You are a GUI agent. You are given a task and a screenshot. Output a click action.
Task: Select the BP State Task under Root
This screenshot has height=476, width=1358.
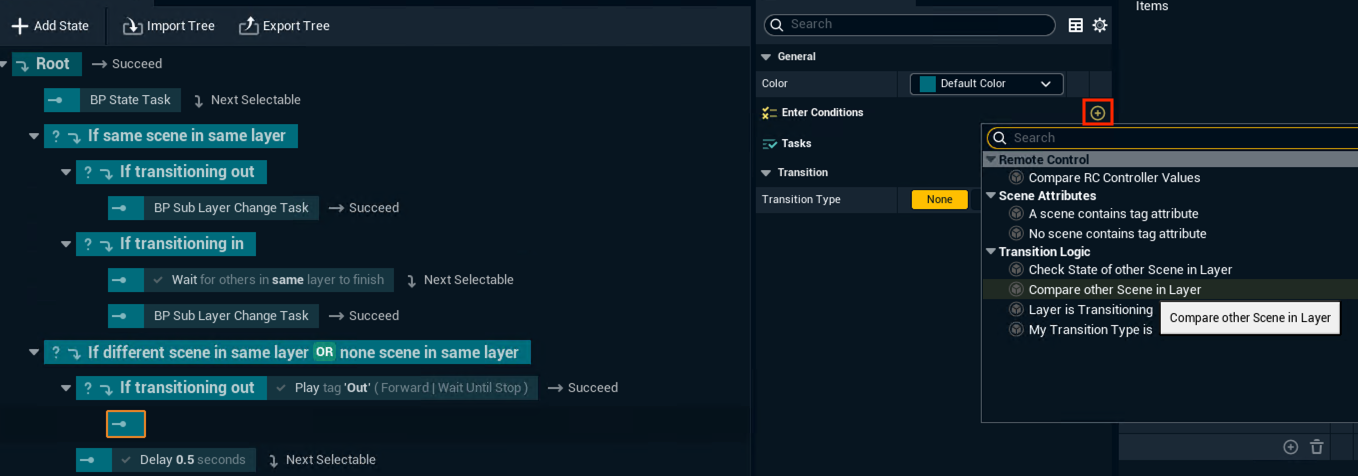tap(113, 100)
